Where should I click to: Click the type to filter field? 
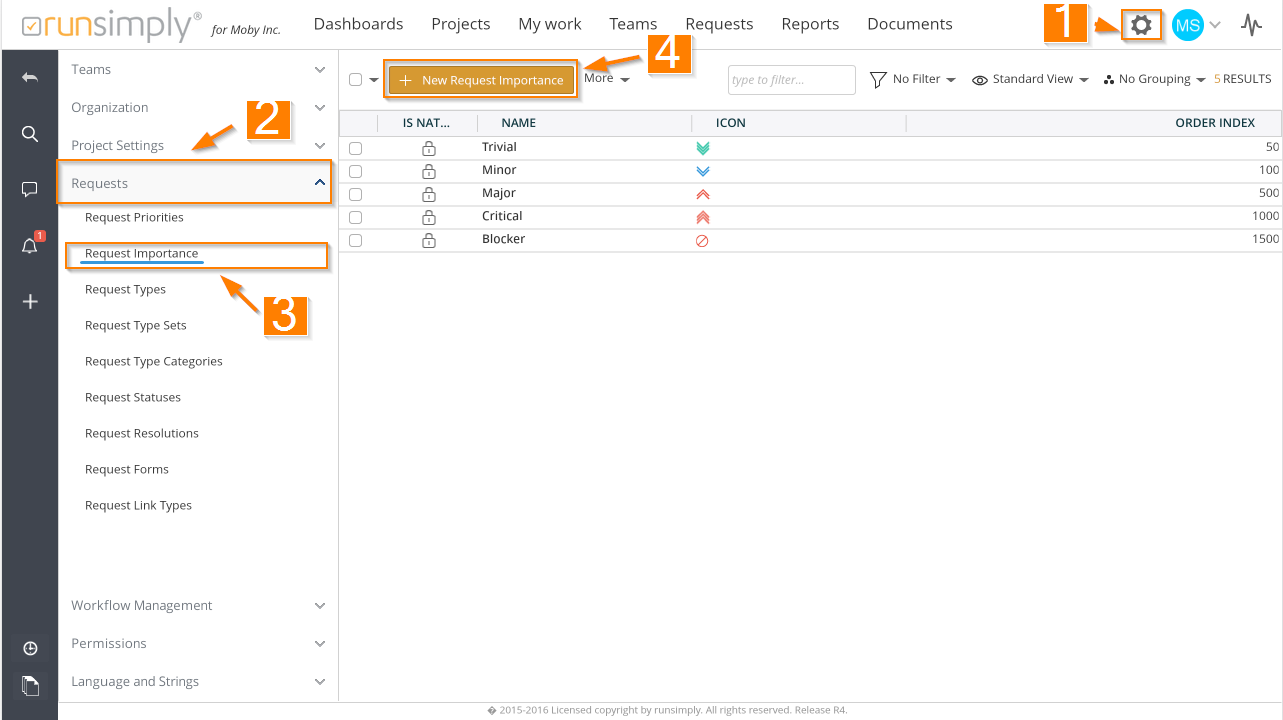[x=791, y=80]
